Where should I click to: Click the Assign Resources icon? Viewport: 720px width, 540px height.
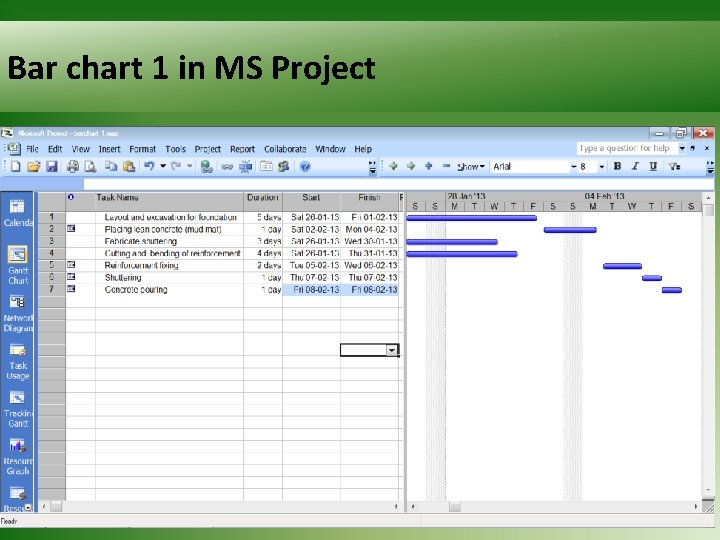pos(284,166)
